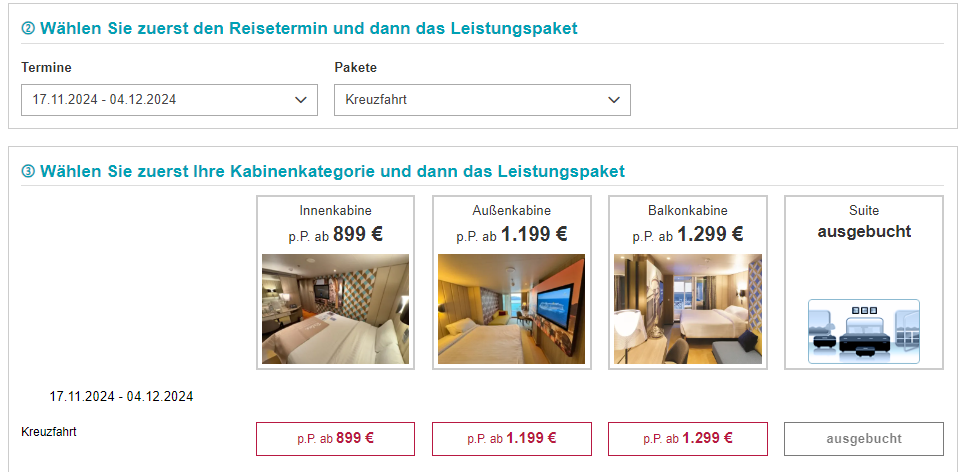Click chevron arrow of Pakete dropdown
The image size is (962, 472).
[614, 100]
